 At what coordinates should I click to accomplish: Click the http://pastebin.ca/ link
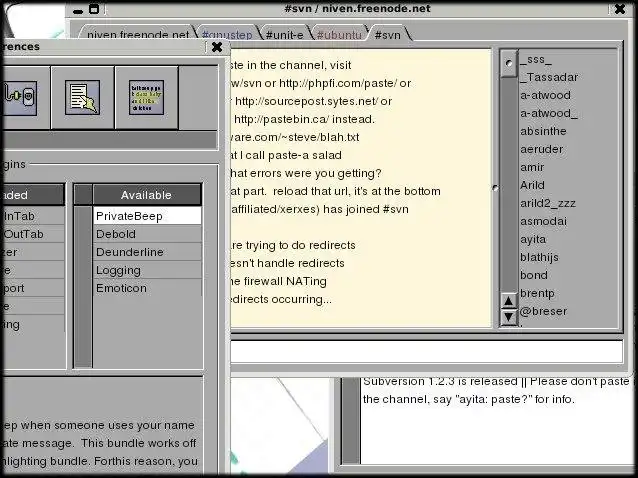point(282,119)
